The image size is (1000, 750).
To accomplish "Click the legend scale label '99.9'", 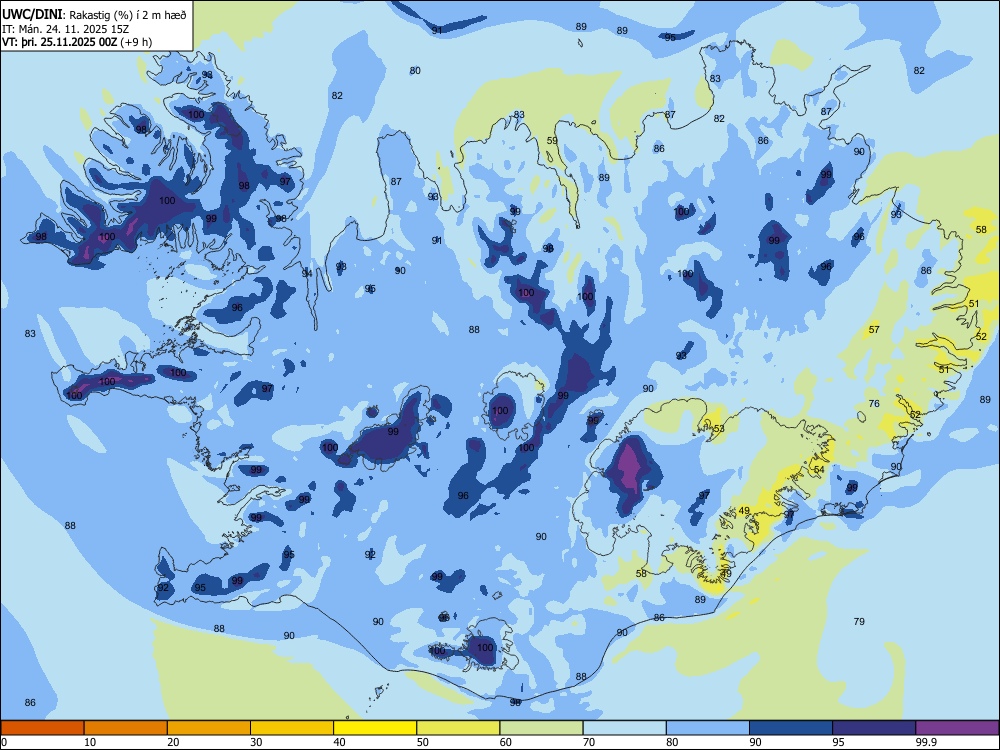I will click(x=926, y=742).
